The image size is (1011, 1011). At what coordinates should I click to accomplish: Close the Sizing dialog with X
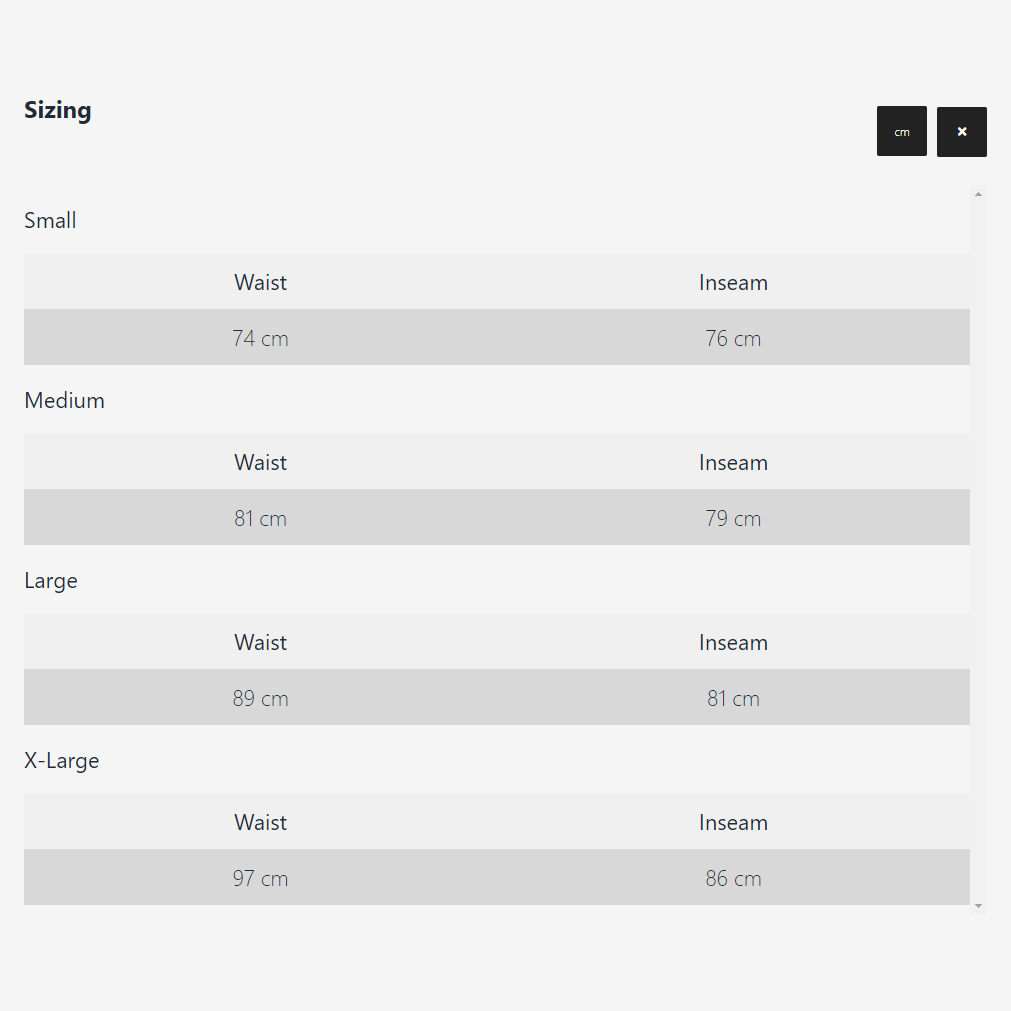(961, 132)
